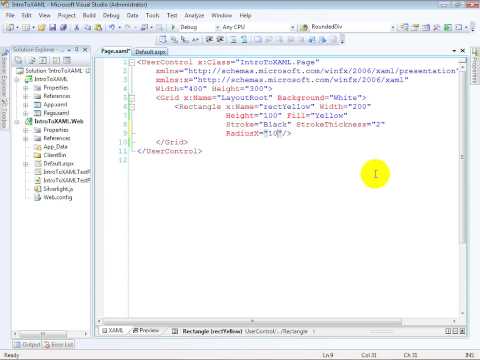480x360 pixels.
Task: Click the Save All icon
Action: point(63,27)
